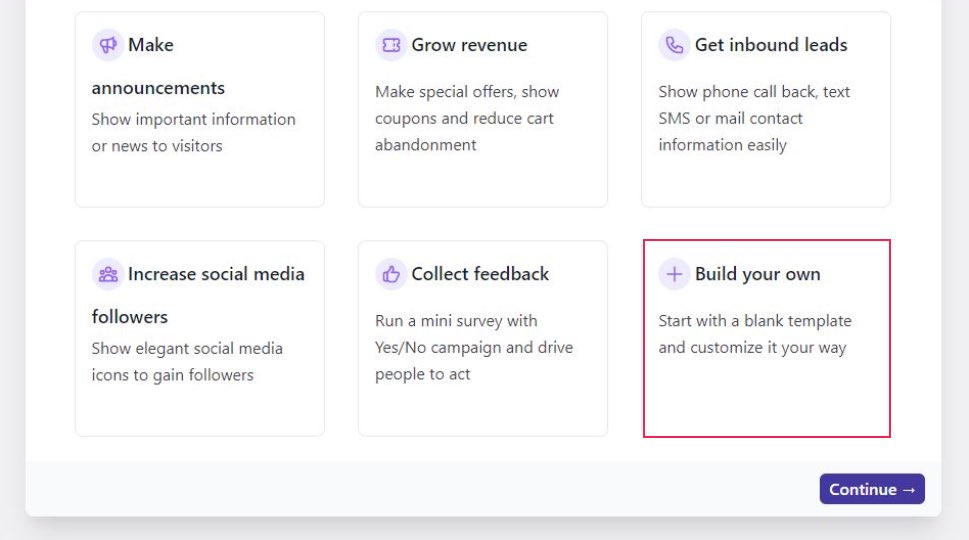Select the Build your own card

pos(766,339)
